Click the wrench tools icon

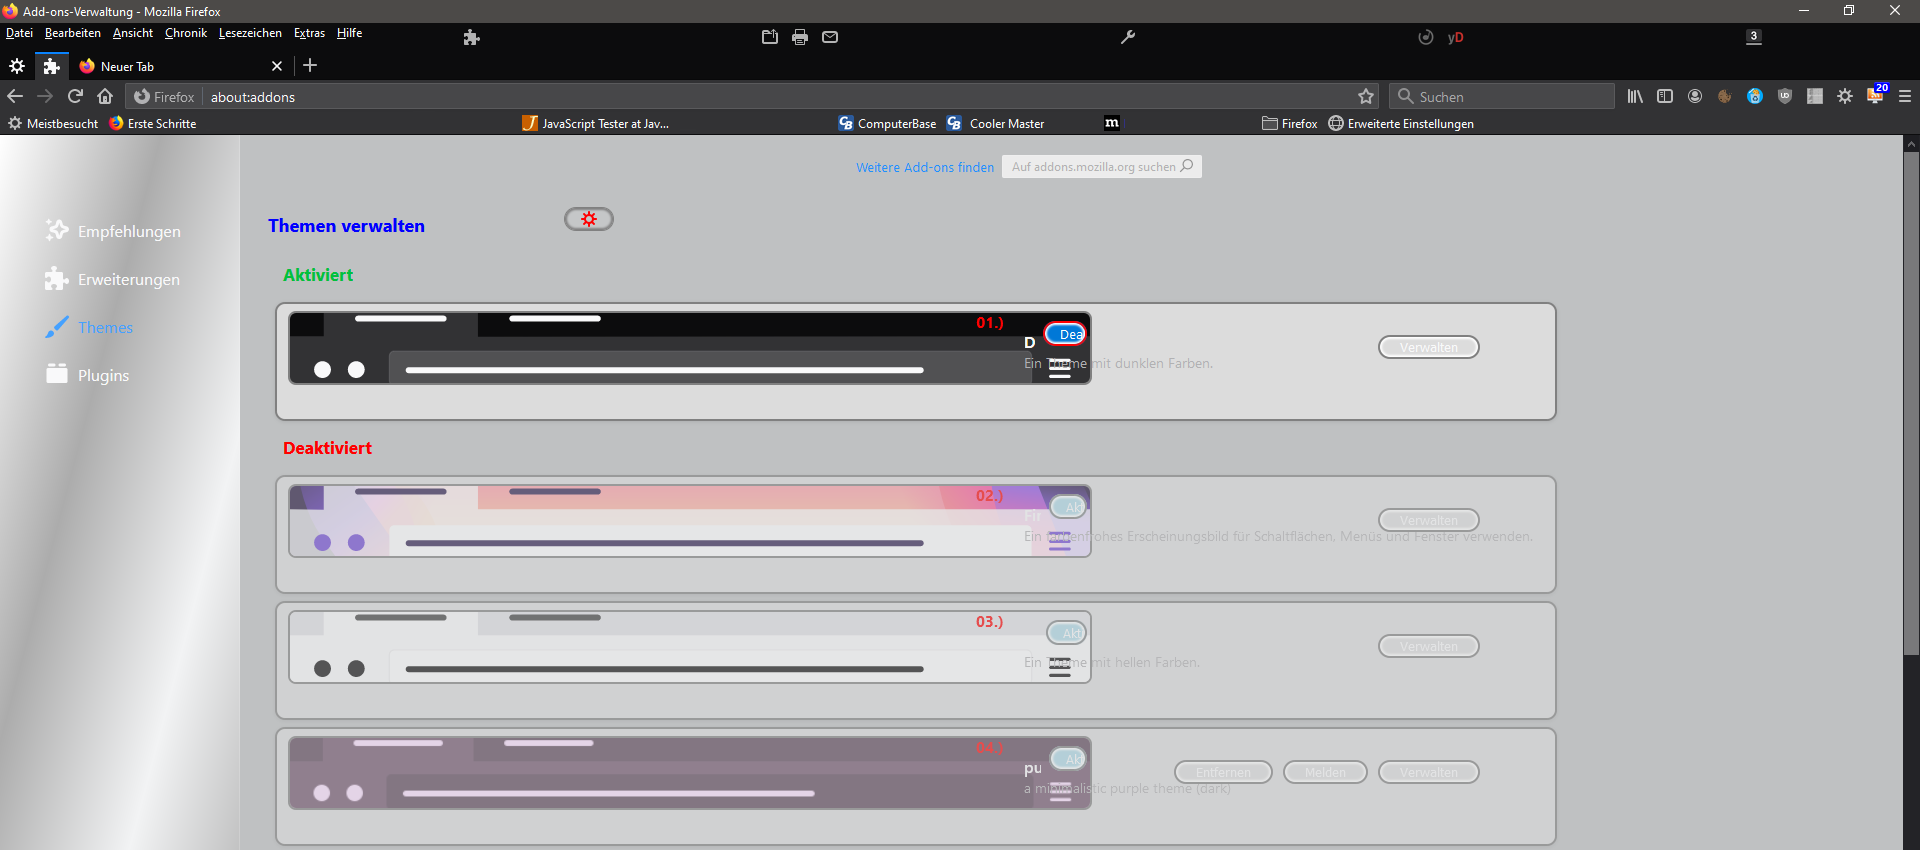pyautogui.click(x=1128, y=37)
